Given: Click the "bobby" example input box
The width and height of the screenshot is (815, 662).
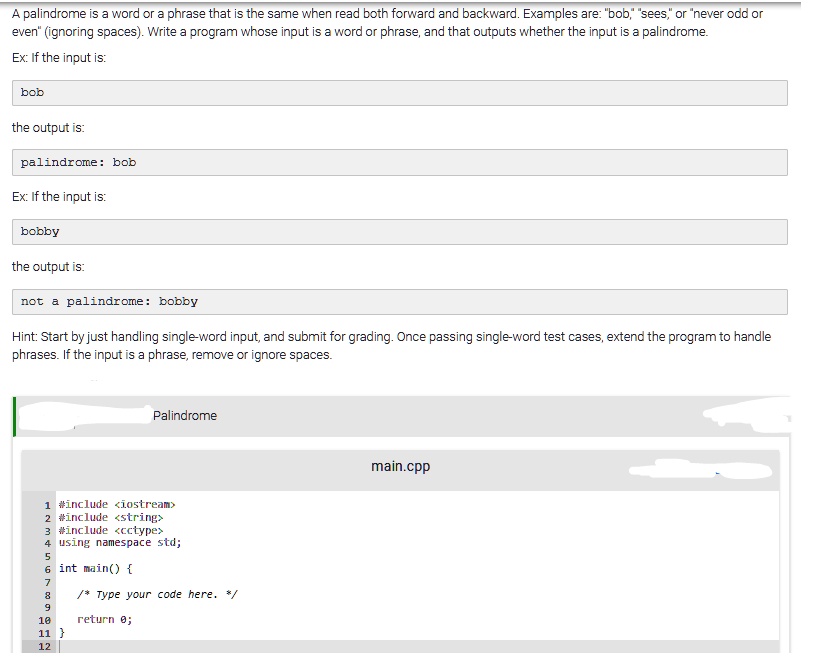Looking at the screenshot, I should pos(400,232).
